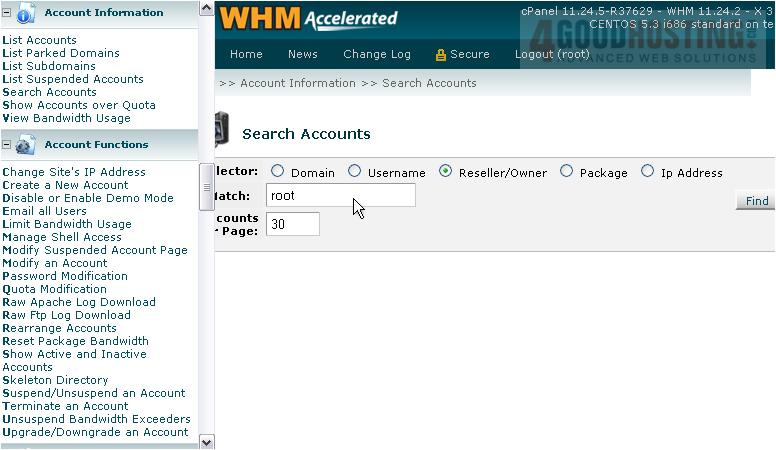Choose the Ip Address radio button
Viewport: 776px width, 450px height.
(647, 172)
